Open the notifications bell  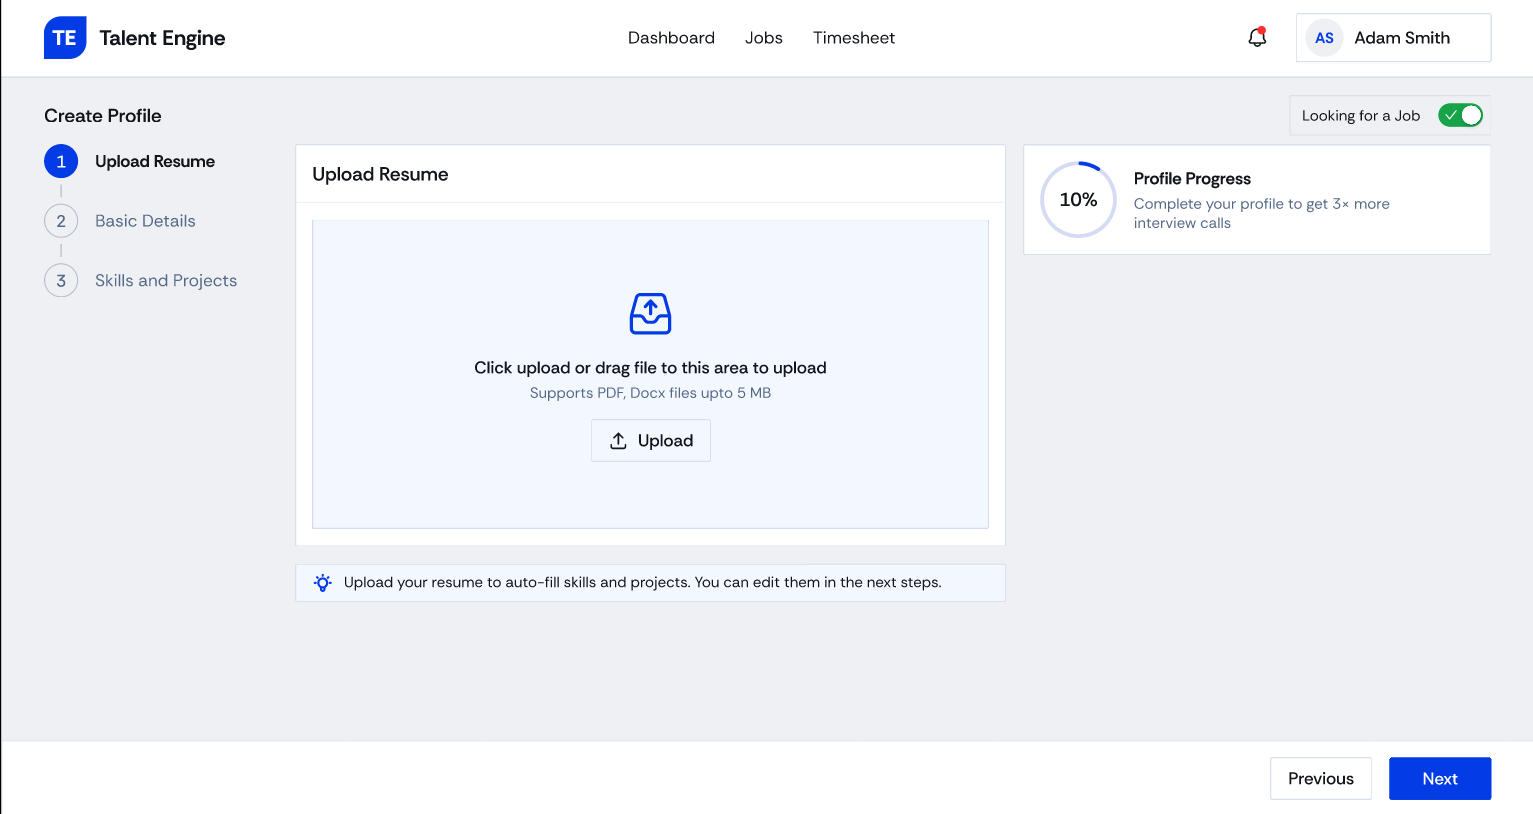tap(1257, 38)
